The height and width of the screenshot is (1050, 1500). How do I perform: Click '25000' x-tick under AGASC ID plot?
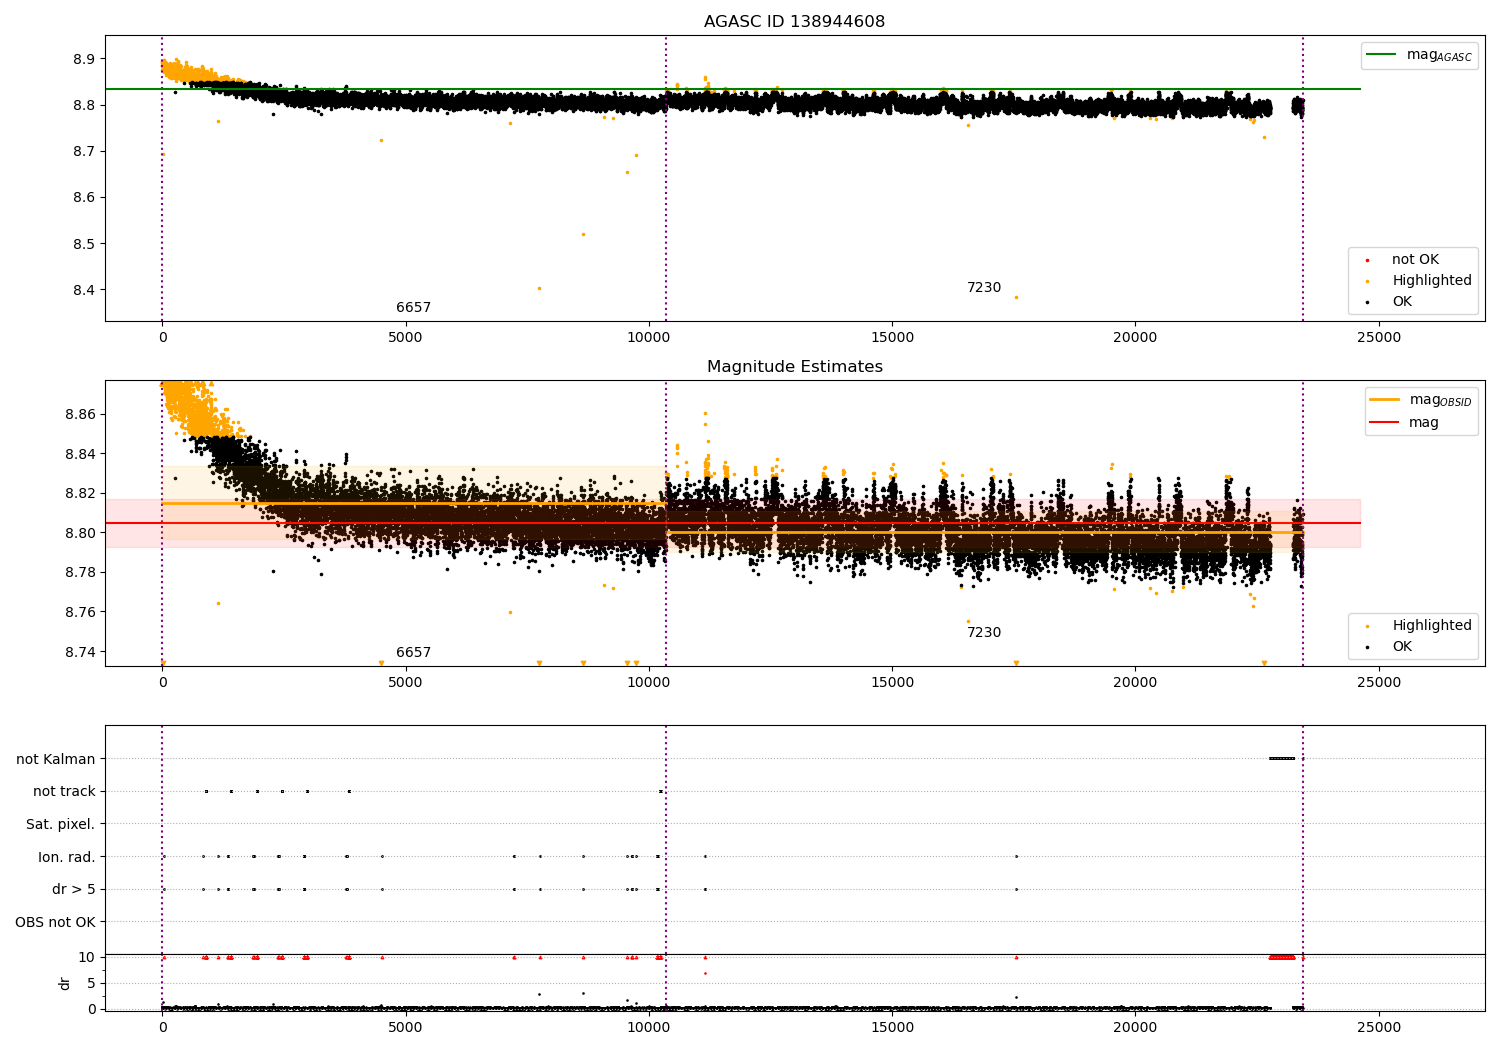1378,338
